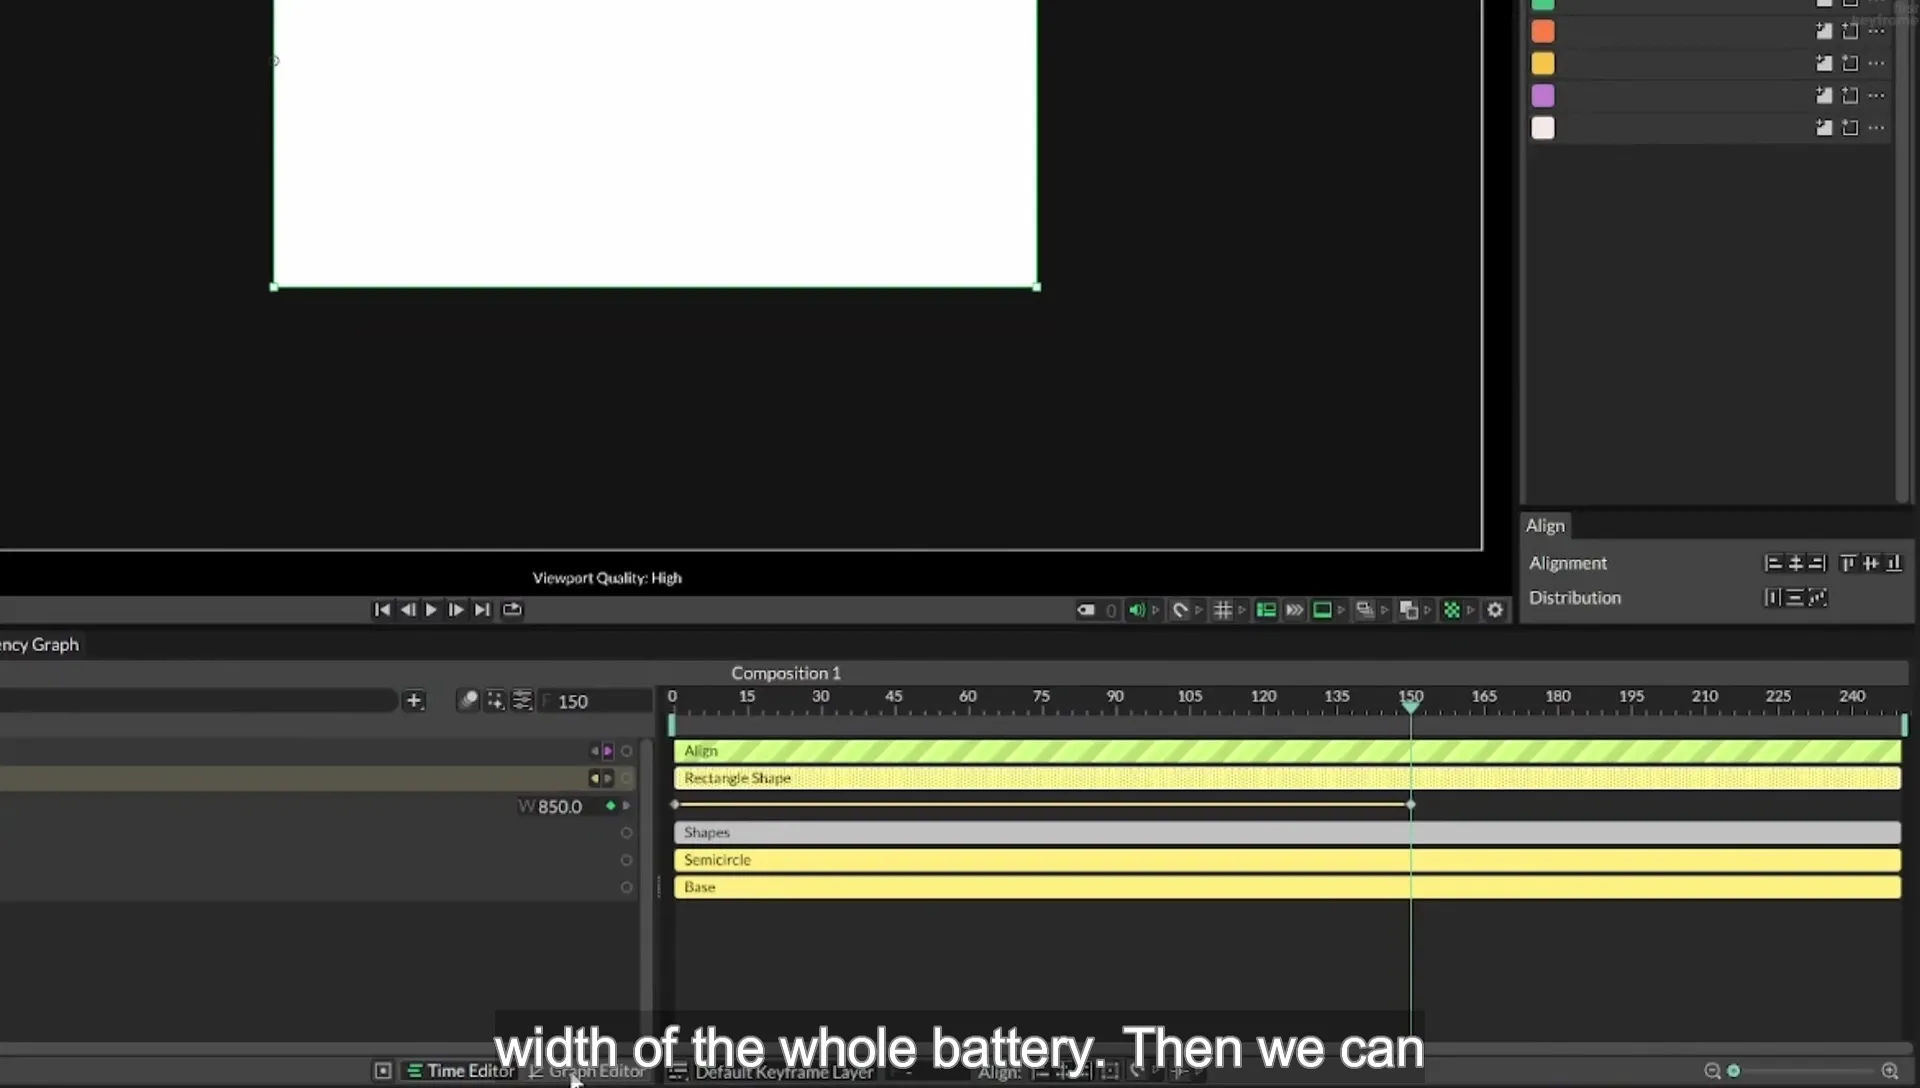Open the viewport settings gear
The image size is (1920, 1088).
click(x=1495, y=610)
